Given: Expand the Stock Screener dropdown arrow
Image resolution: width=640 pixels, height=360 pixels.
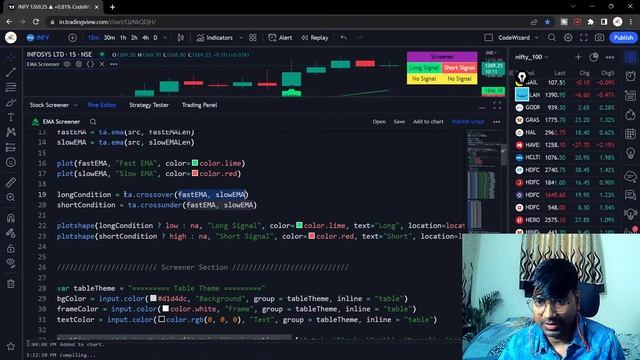Looking at the screenshot, I should (x=76, y=105).
